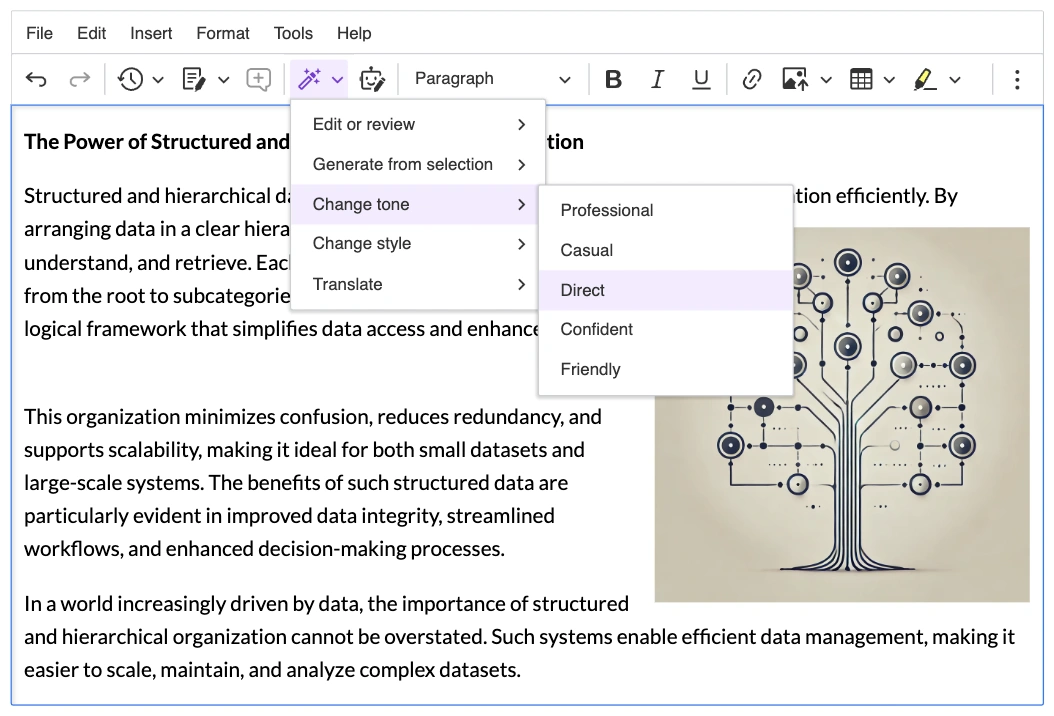Click the insert link icon

pyautogui.click(x=752, y=79)
